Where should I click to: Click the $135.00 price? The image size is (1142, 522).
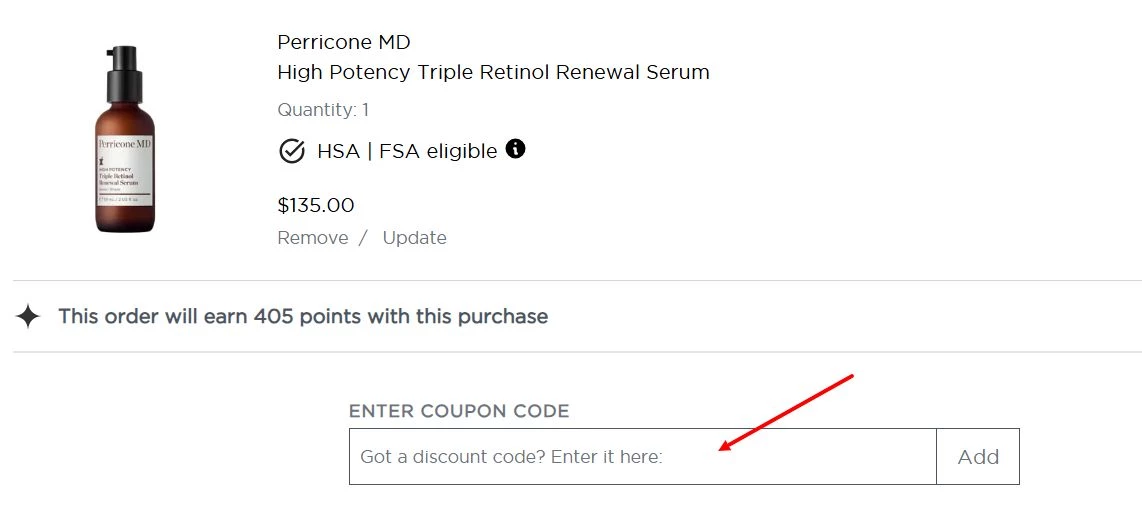pyautogui.click(x=315, y=205)
